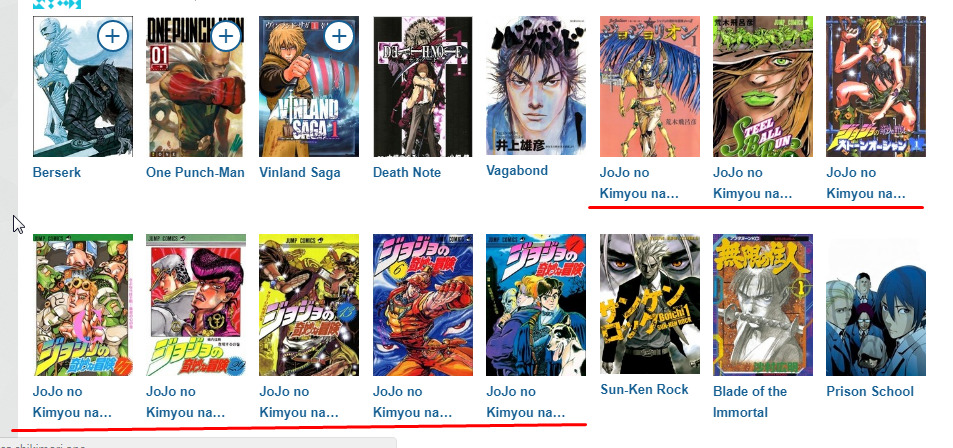Open the Blade of the Immortal cover
The width and height of the screenshot is (953, 448).
tap(763, 305)
